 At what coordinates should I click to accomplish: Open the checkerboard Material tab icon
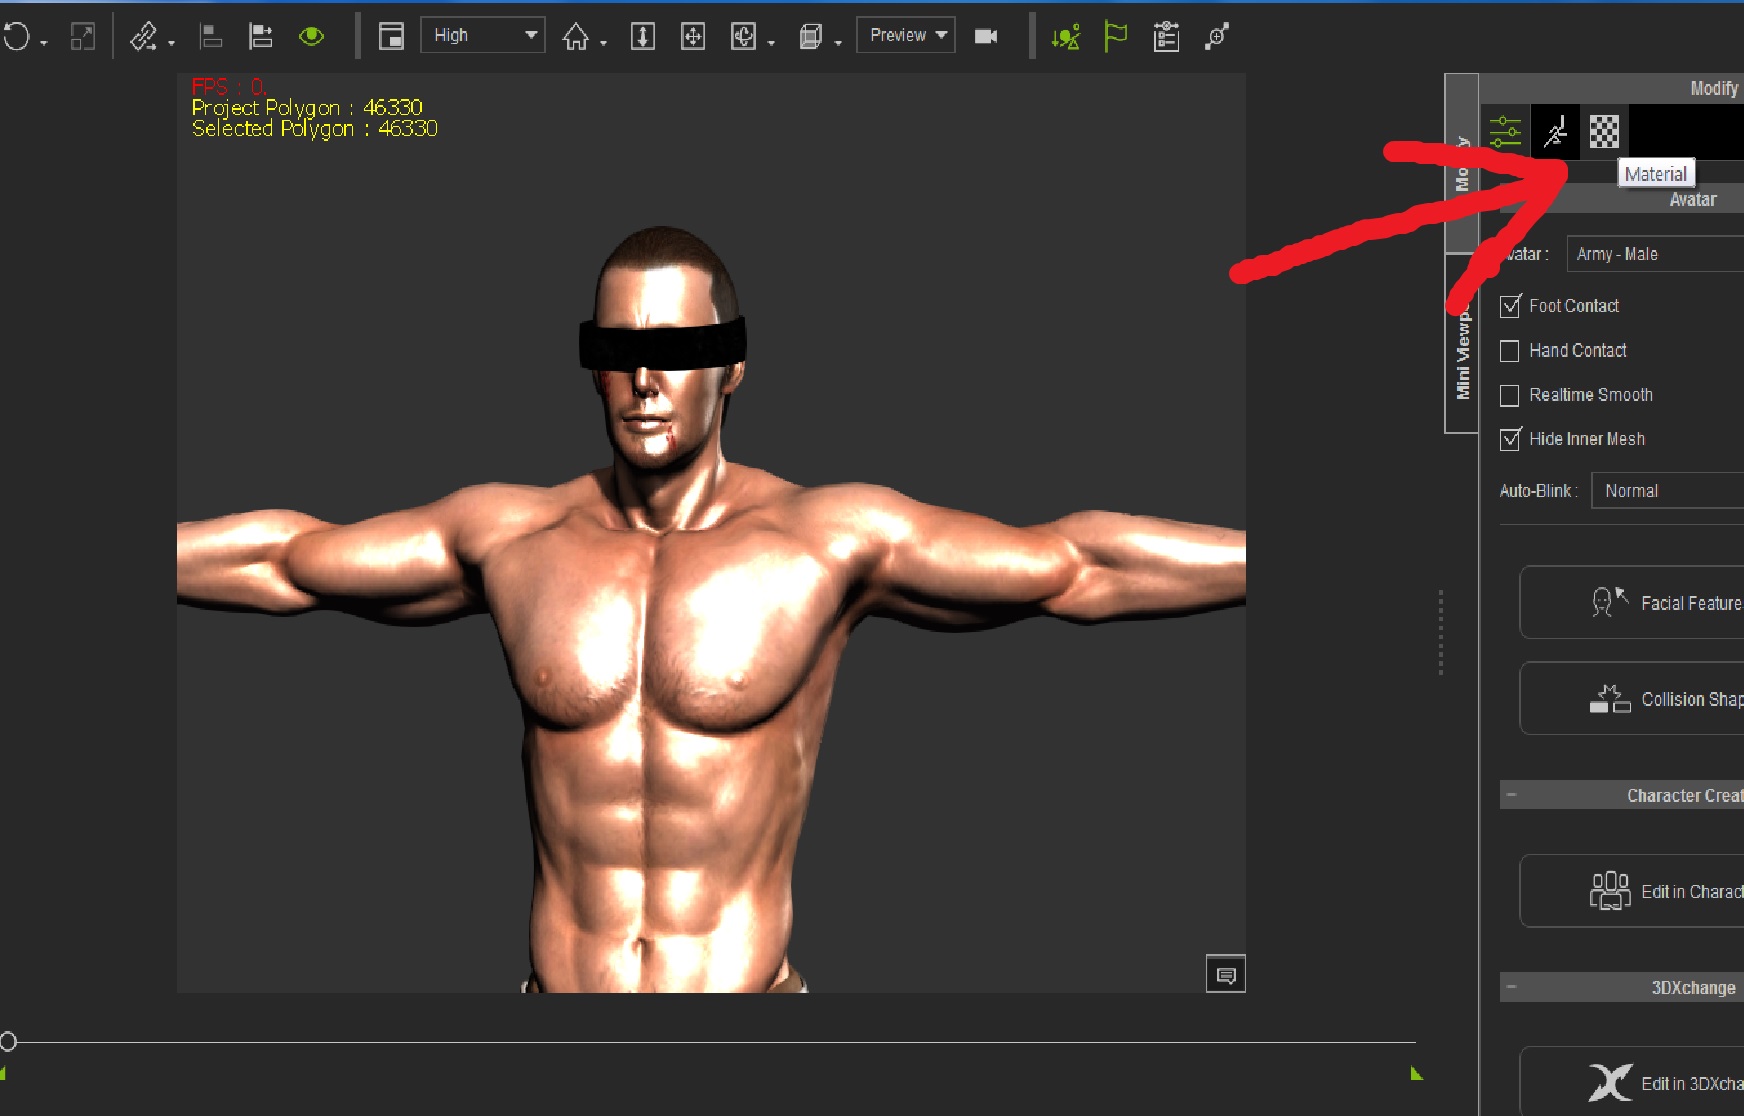point(1604,132)
